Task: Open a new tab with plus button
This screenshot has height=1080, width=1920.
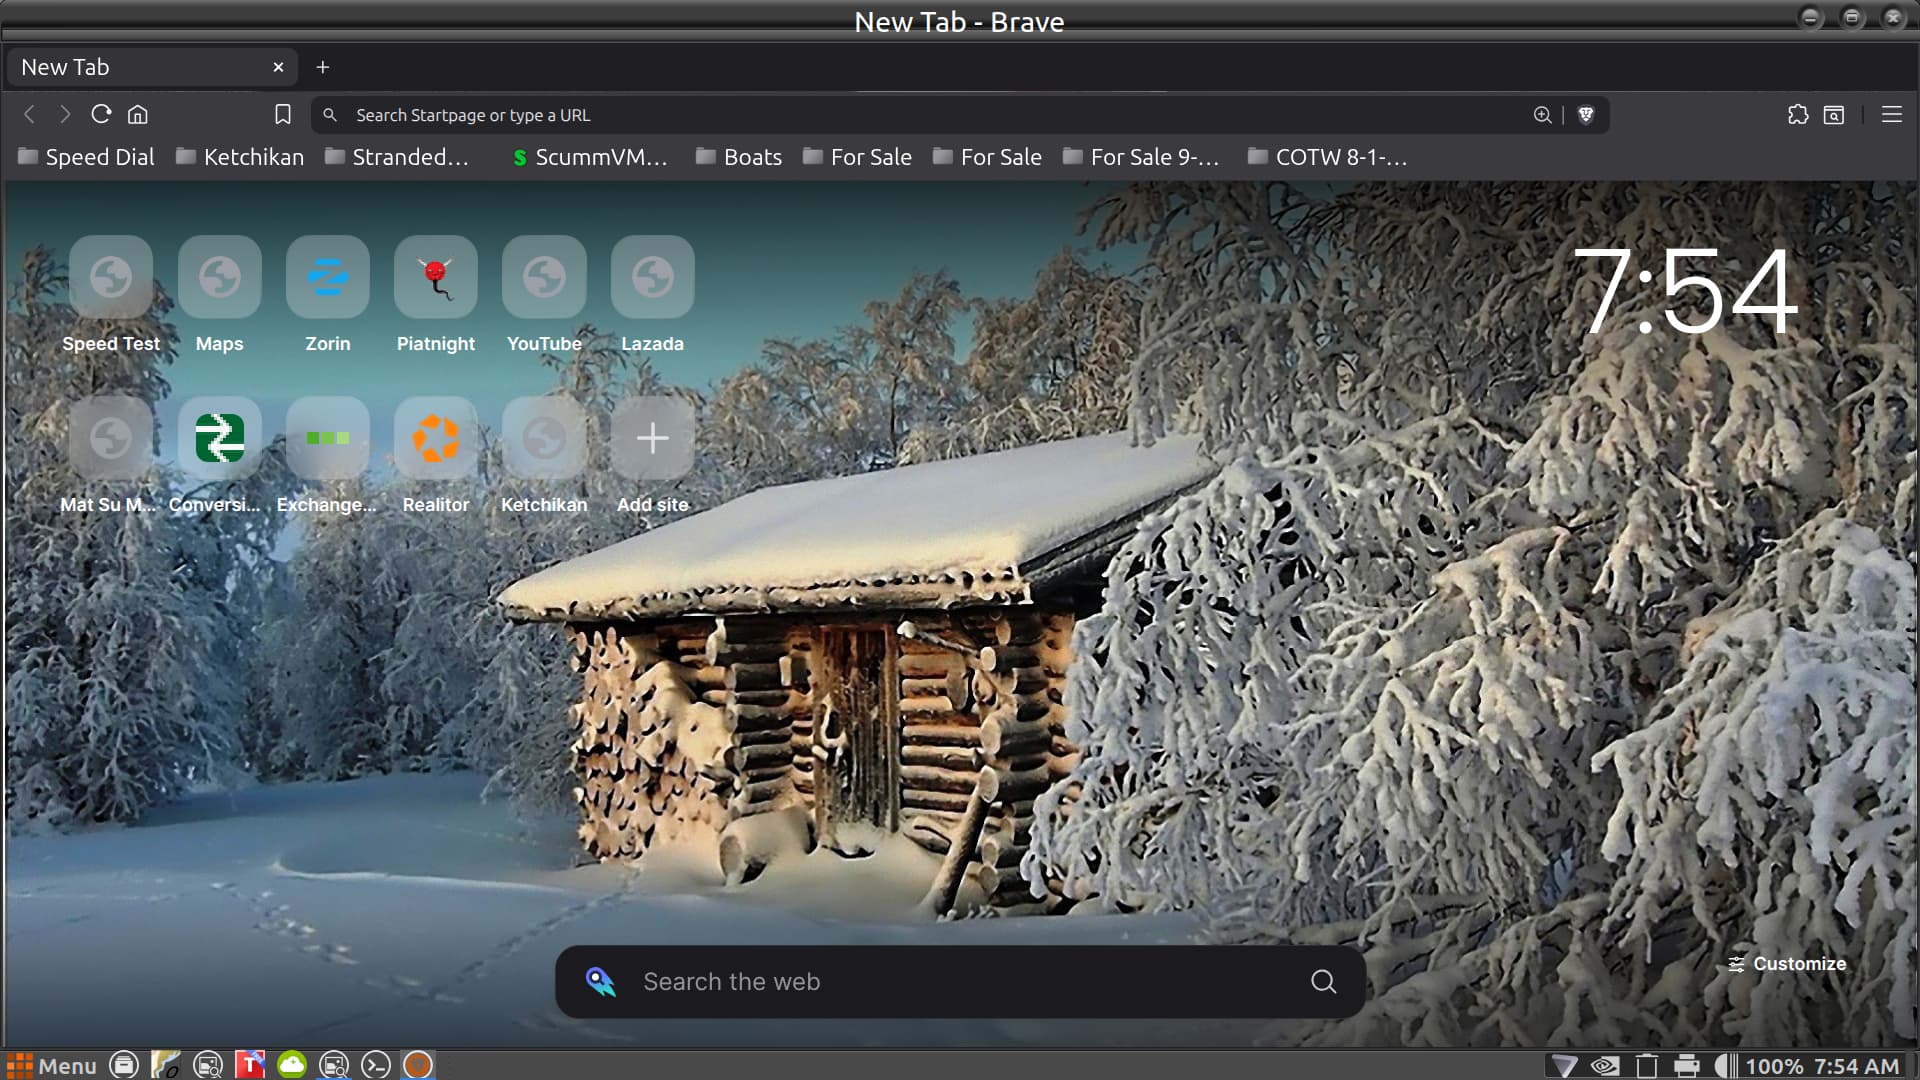Action: click(322, 67)
